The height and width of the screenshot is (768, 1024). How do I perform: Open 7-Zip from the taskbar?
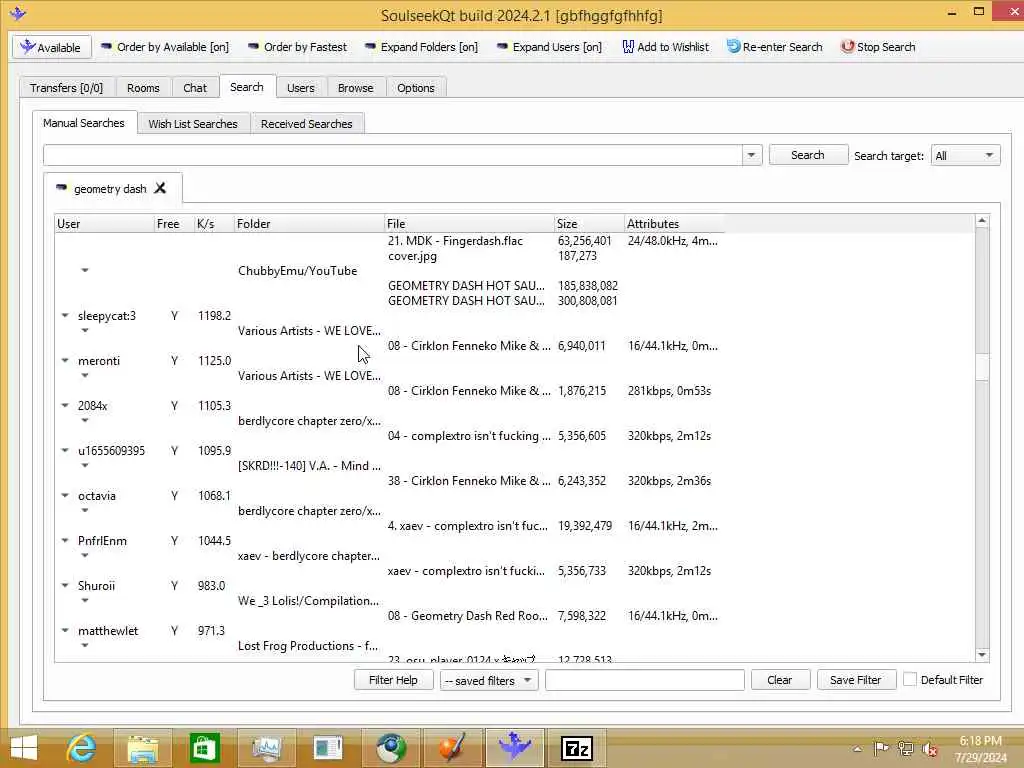point(577,748)
